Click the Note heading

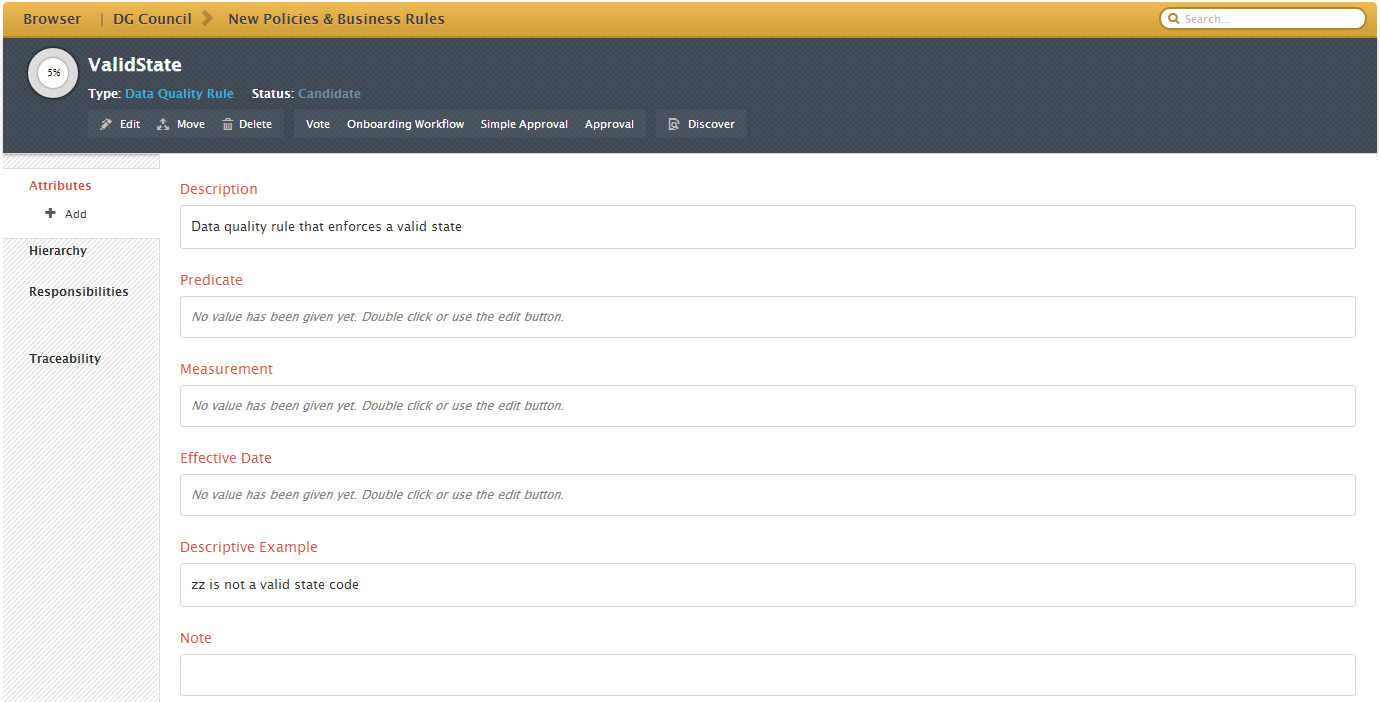click(x=196, y=638)
